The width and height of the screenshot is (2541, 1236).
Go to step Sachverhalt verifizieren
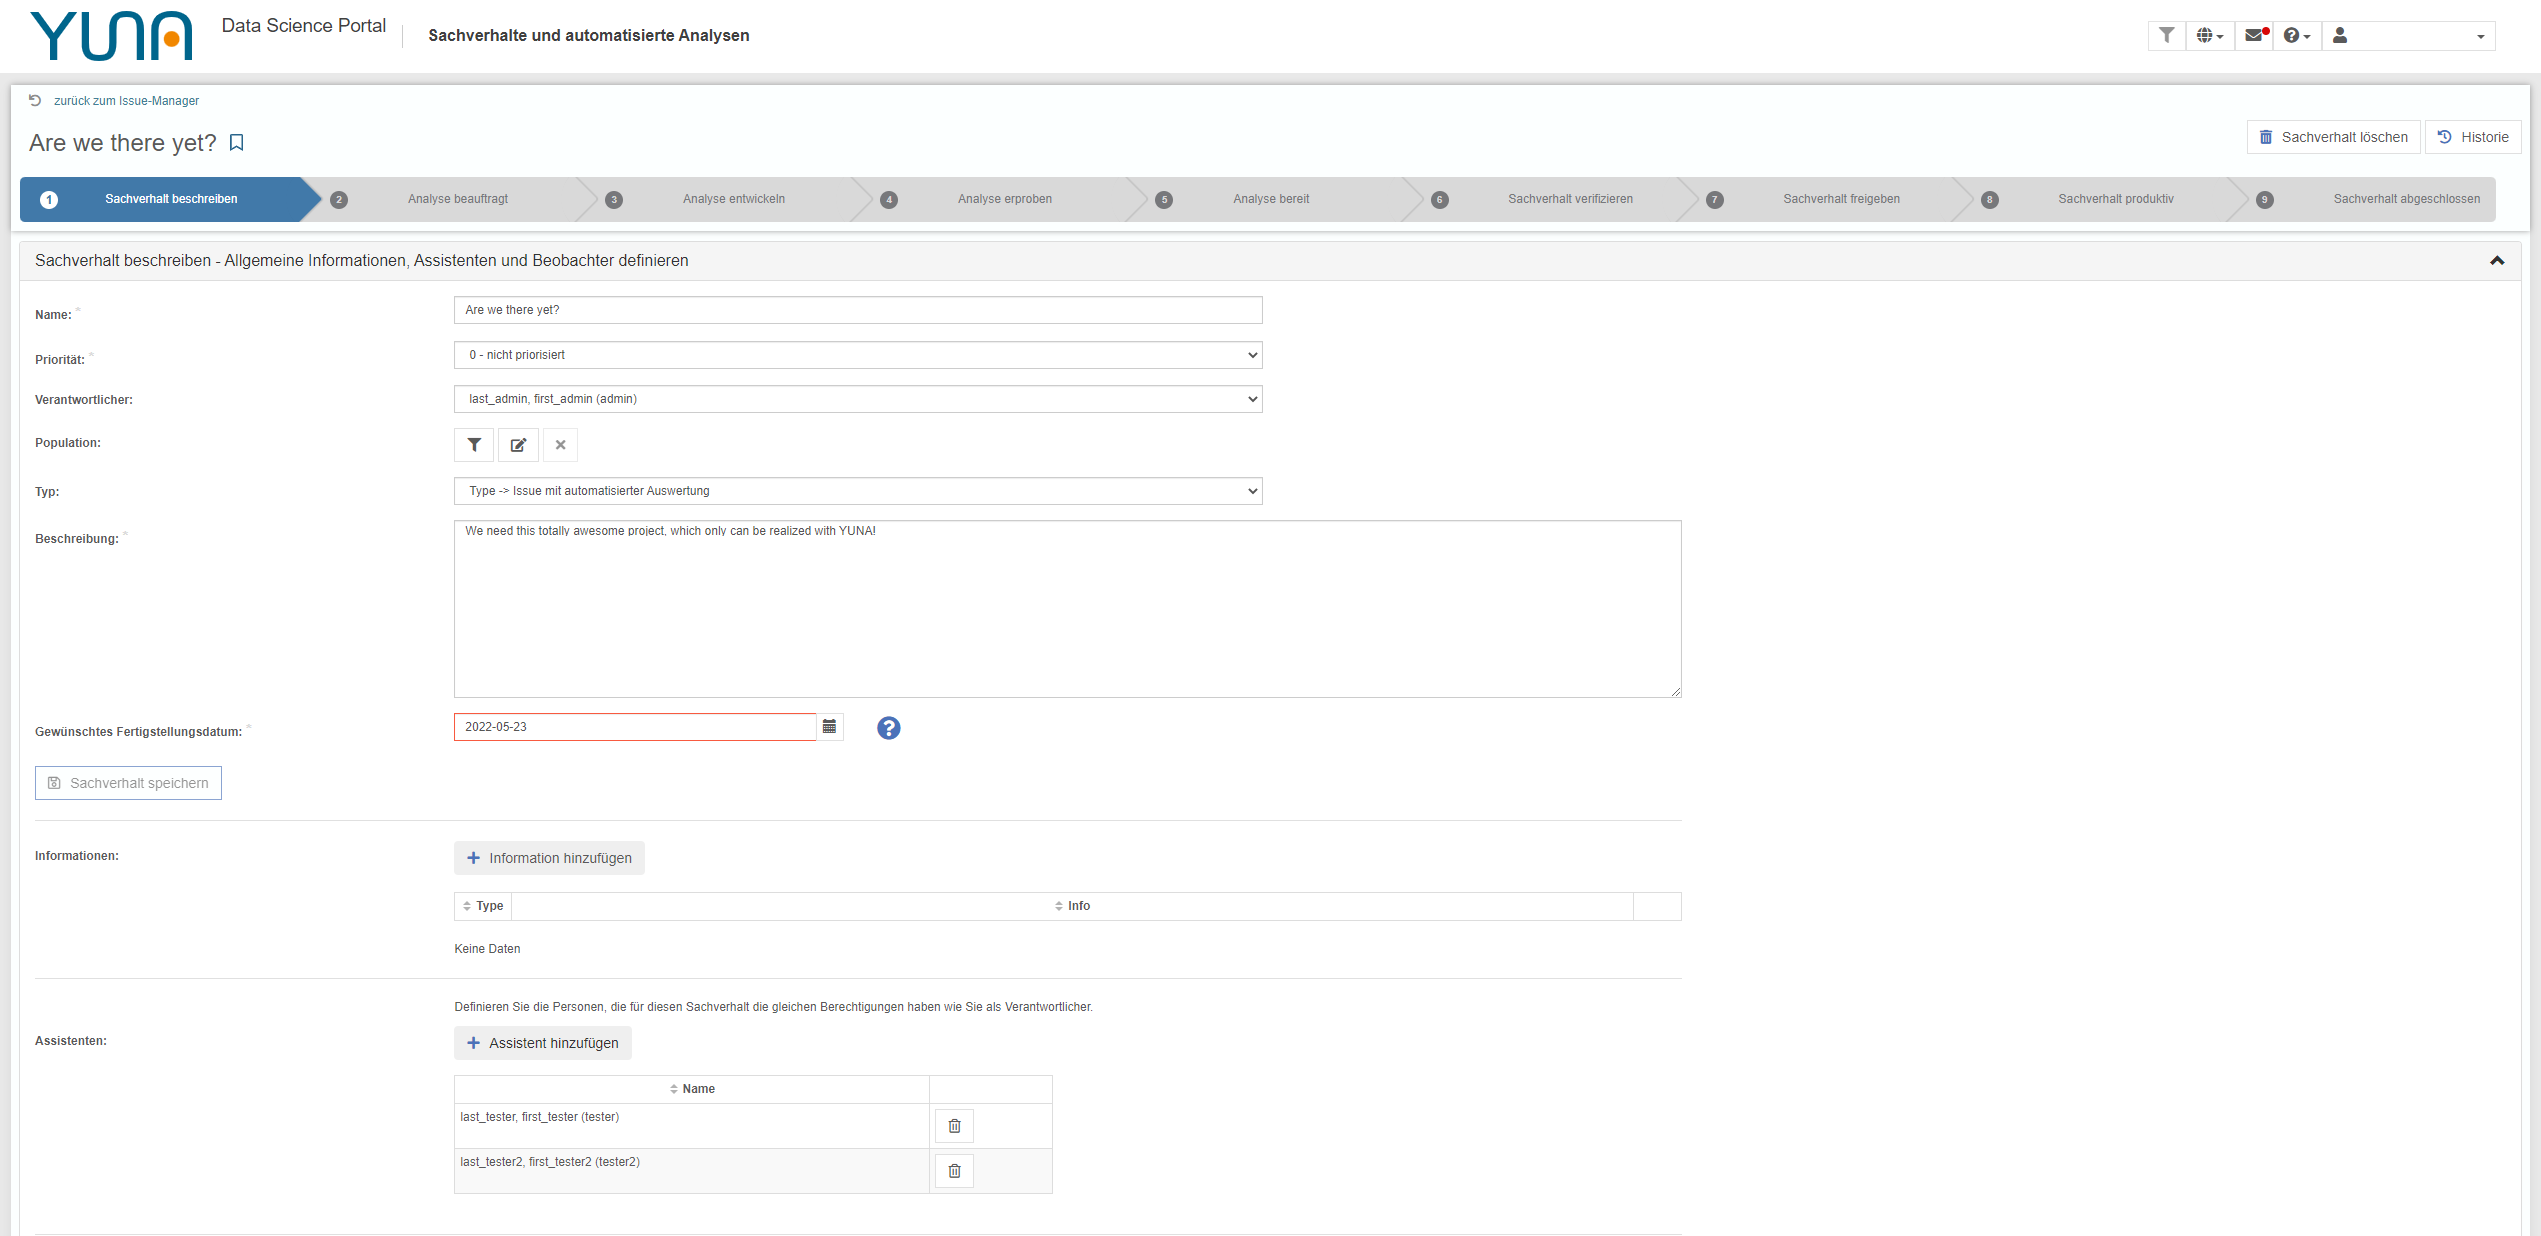1570,199
